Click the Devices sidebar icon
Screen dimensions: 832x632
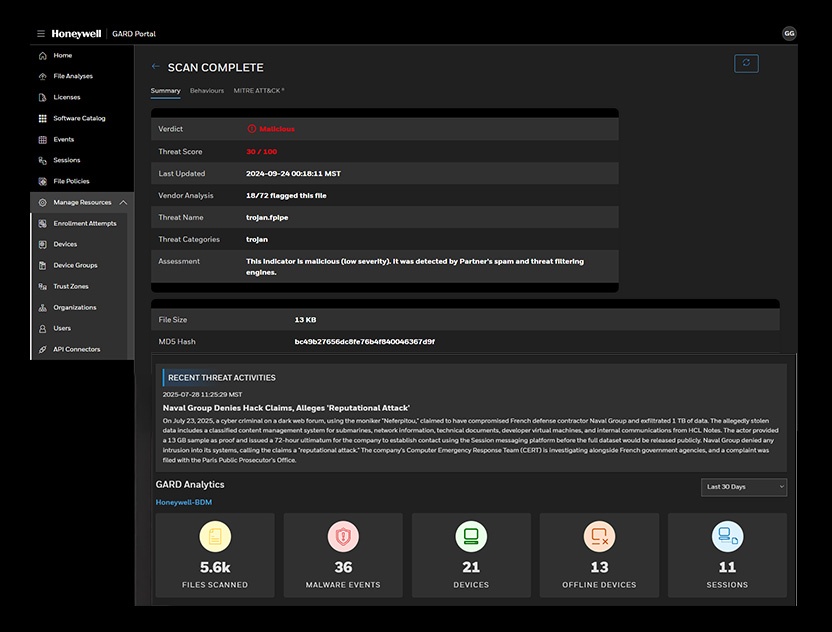[42, 244]
